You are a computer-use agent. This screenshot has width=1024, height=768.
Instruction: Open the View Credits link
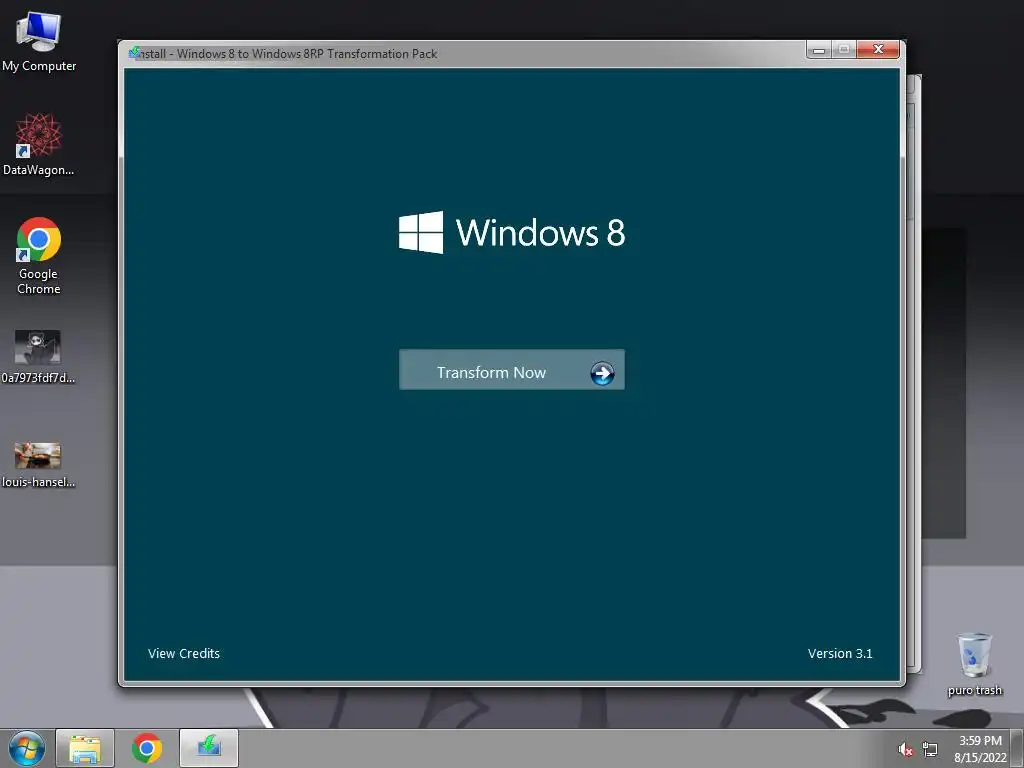coord(184,653)
